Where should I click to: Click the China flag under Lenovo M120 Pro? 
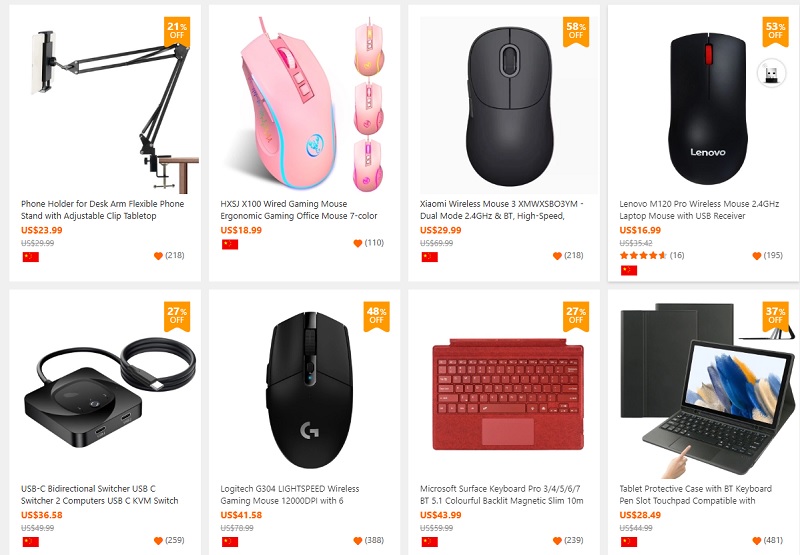(629, 270)
